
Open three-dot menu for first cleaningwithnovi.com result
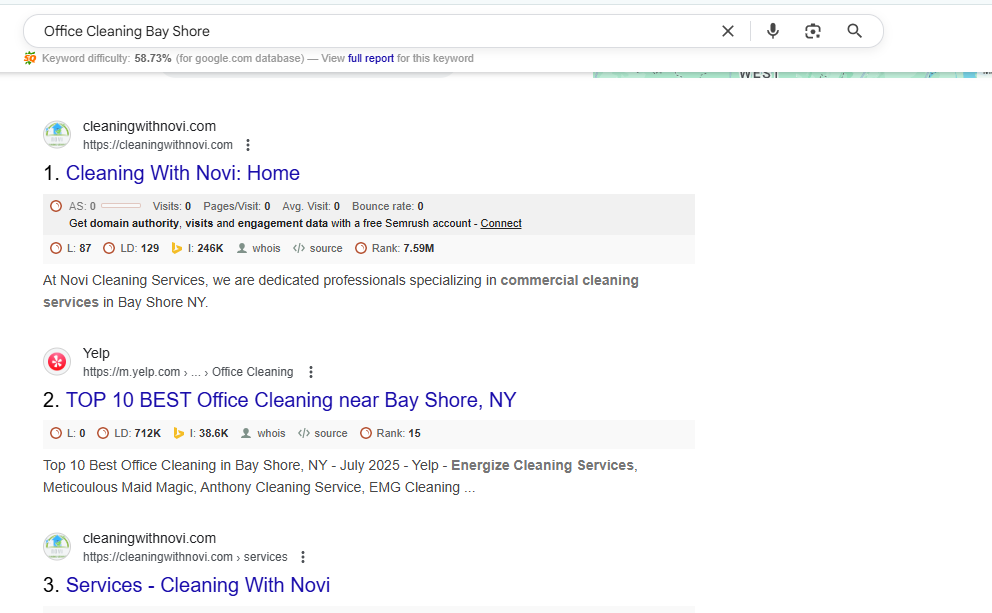point(248,145)
